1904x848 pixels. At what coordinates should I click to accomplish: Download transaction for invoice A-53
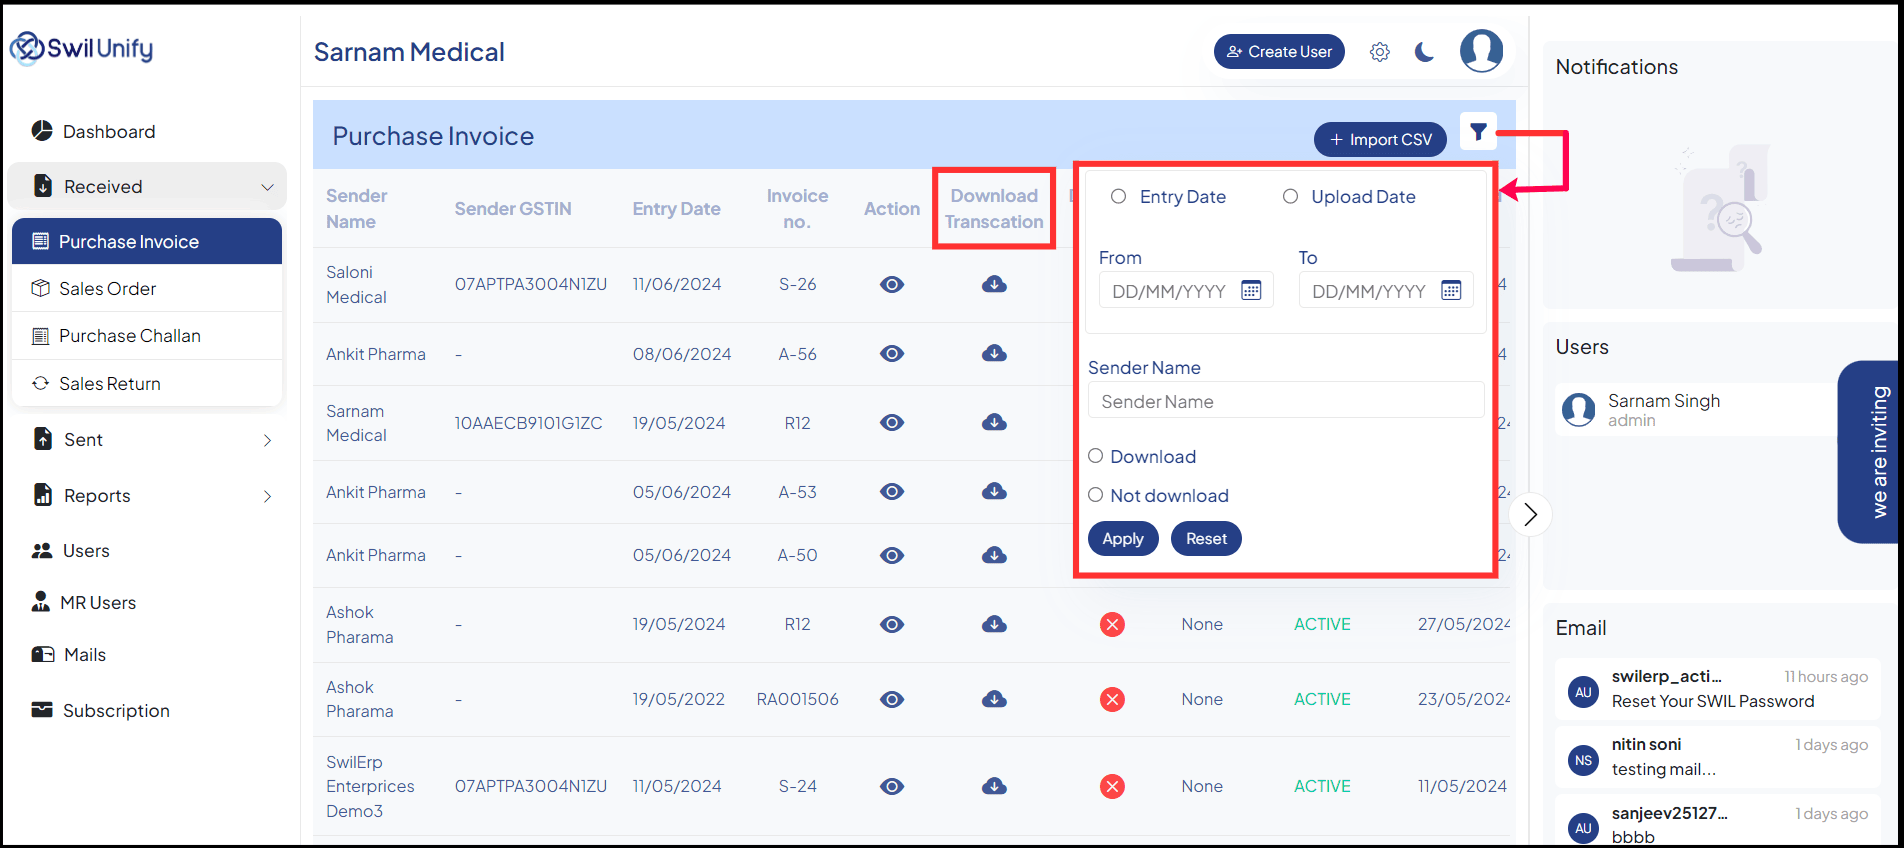click(994, 491)
